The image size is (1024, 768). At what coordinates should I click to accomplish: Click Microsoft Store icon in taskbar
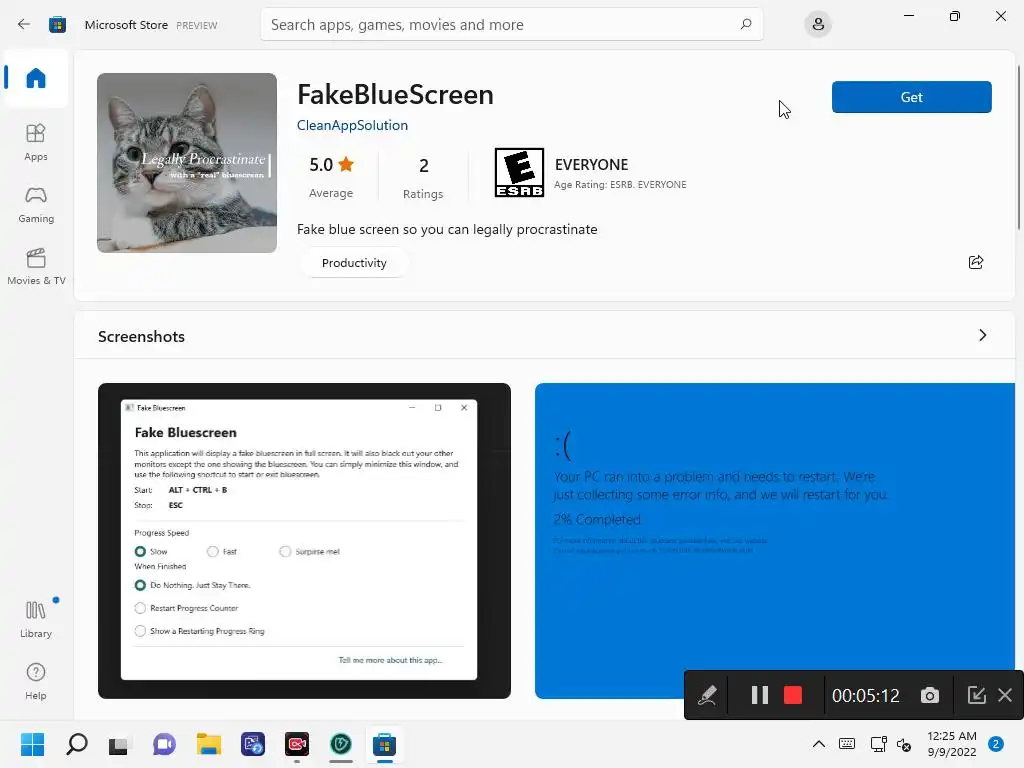385,744
